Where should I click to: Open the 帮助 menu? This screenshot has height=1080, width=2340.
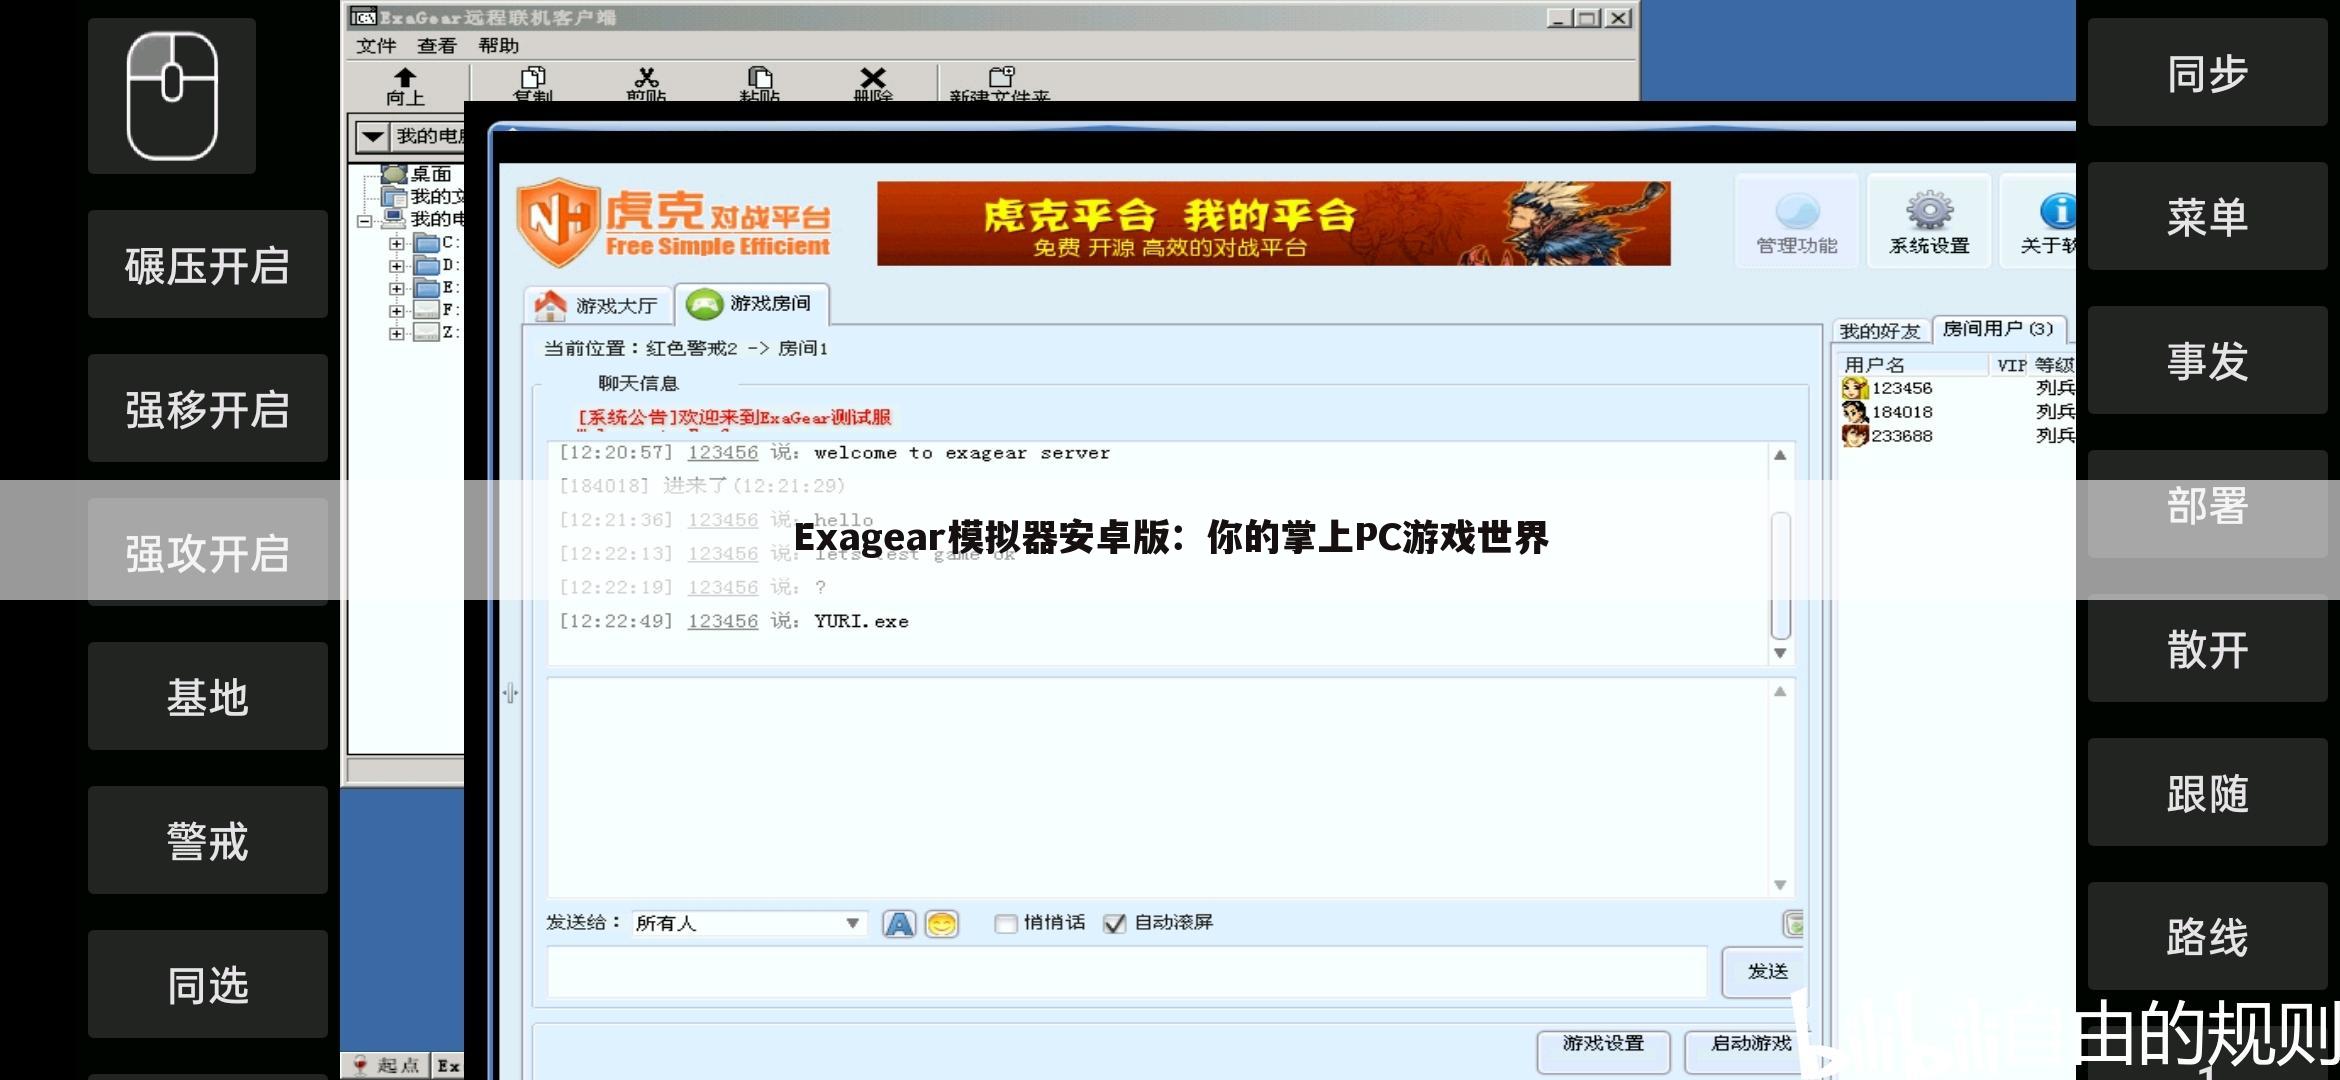click(x=498, y=46)
